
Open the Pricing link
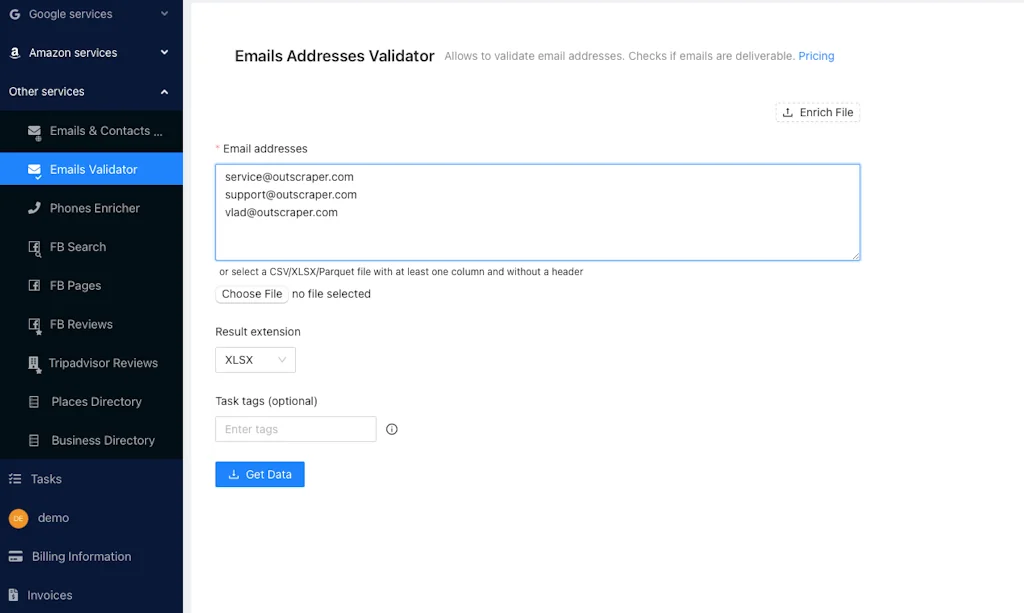(816, 56)
